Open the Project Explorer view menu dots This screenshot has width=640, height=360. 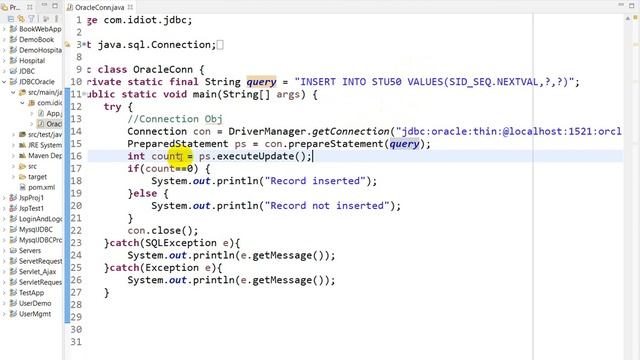pos(56,19)
